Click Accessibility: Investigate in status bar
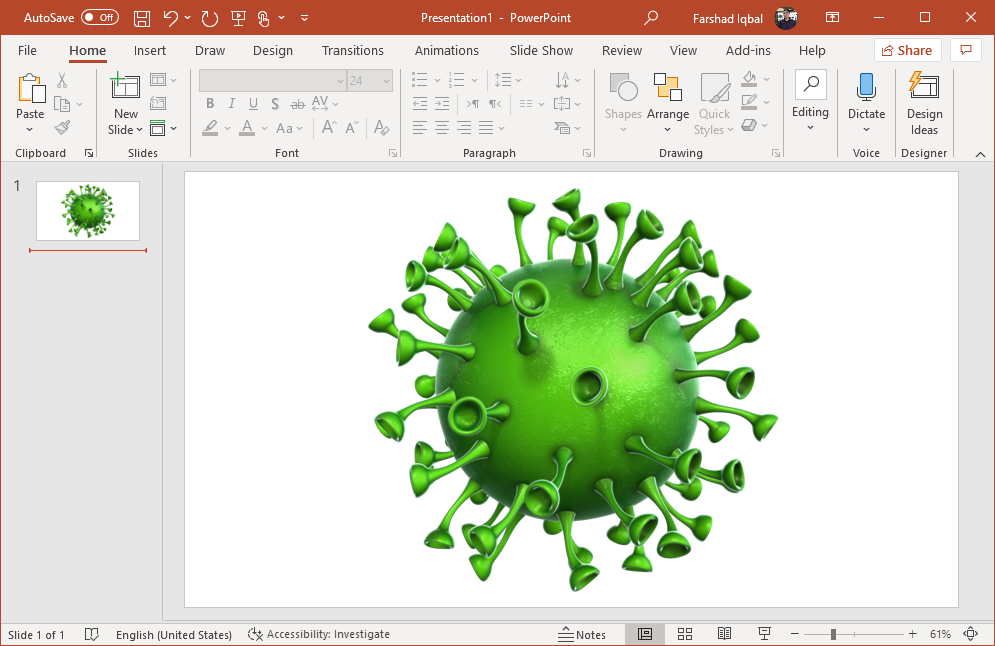This screenshot has width=995, height=646. (319, 634)
